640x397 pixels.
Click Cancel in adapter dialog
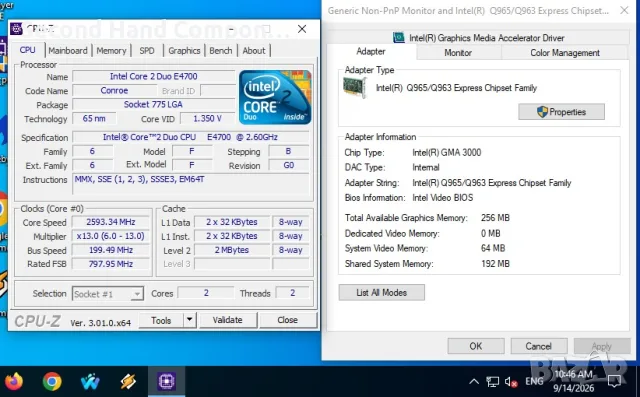click(539, 346)
